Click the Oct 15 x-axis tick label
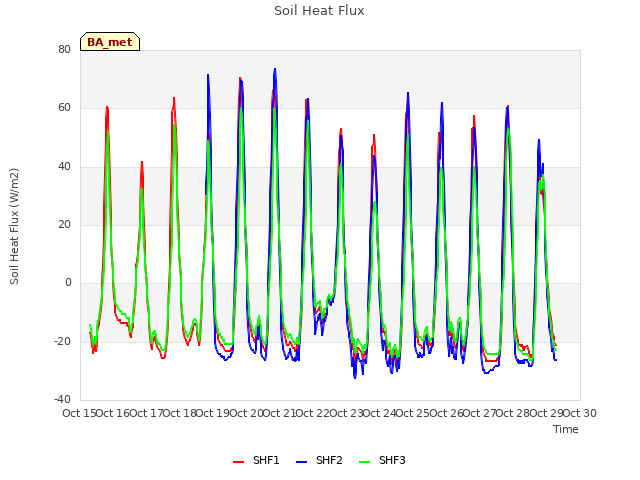 [x=79, y=413]
